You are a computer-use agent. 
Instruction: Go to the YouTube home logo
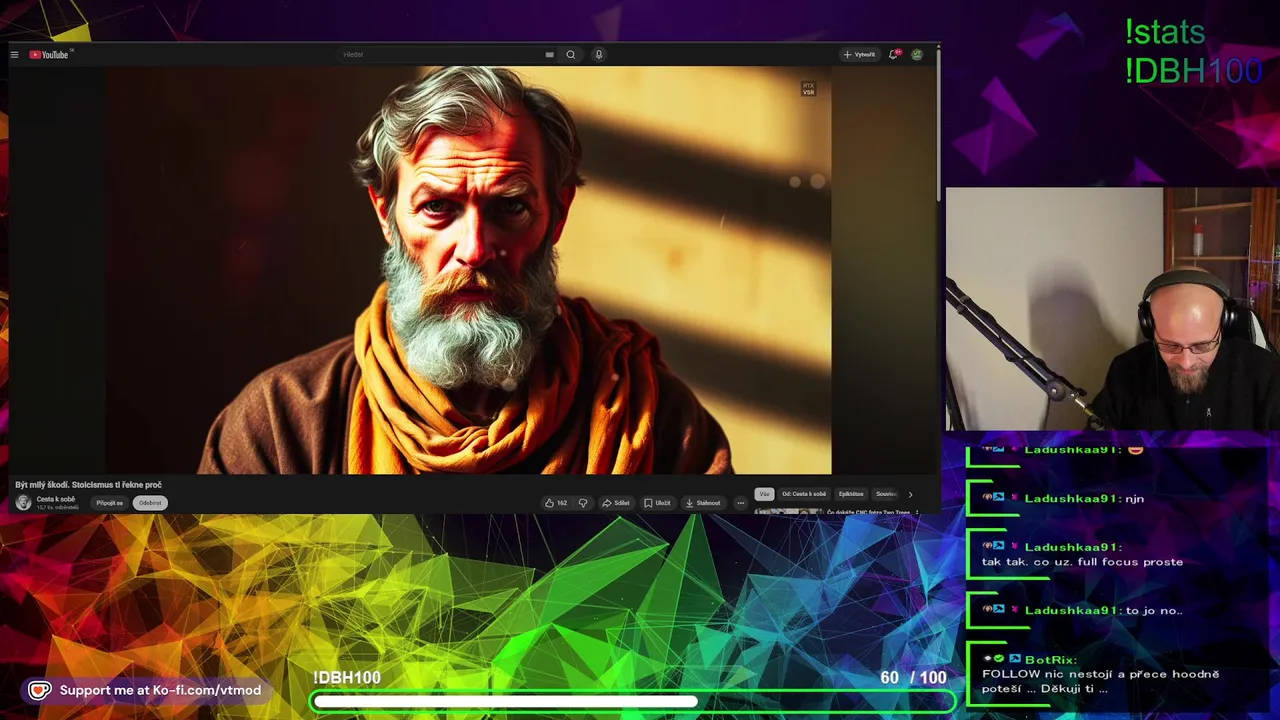[x=51, y=55]
